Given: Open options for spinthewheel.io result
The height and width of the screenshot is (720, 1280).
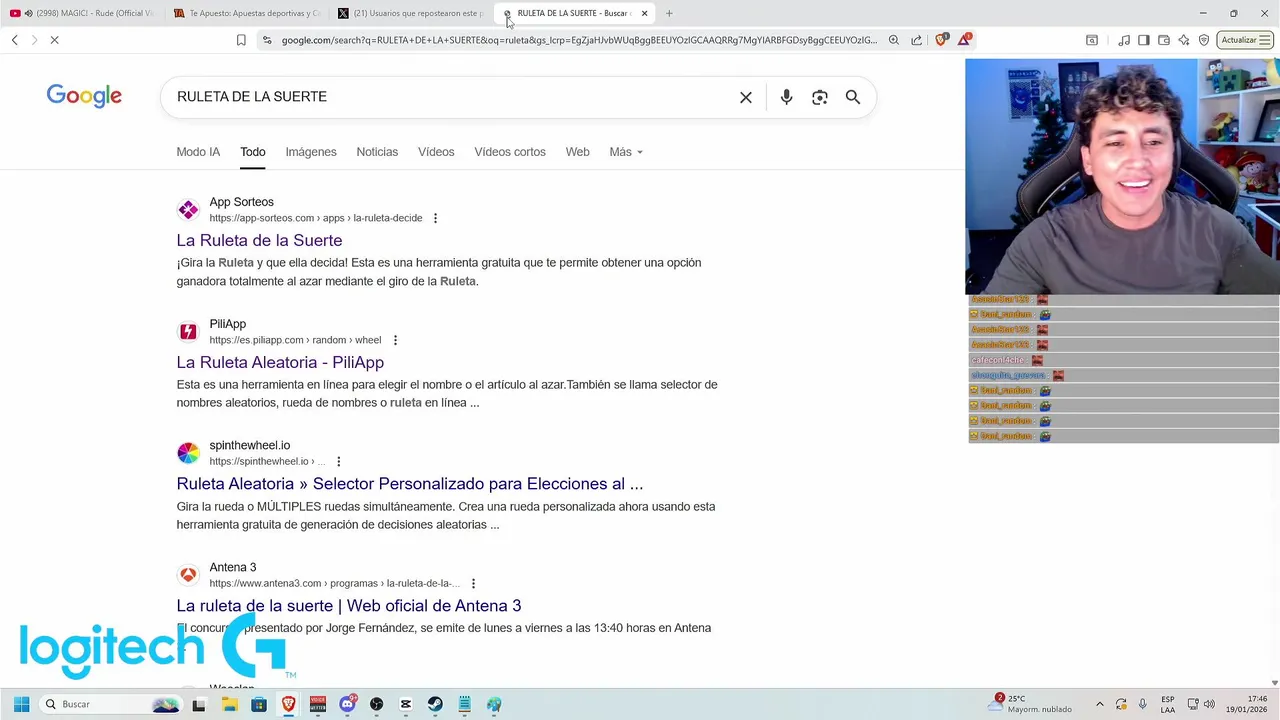Looking at the screenshot, I should 339,461.
